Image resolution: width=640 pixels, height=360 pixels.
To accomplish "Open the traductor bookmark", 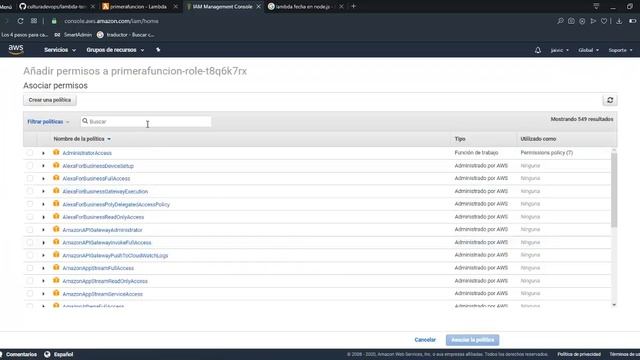I will click(126, 35).
